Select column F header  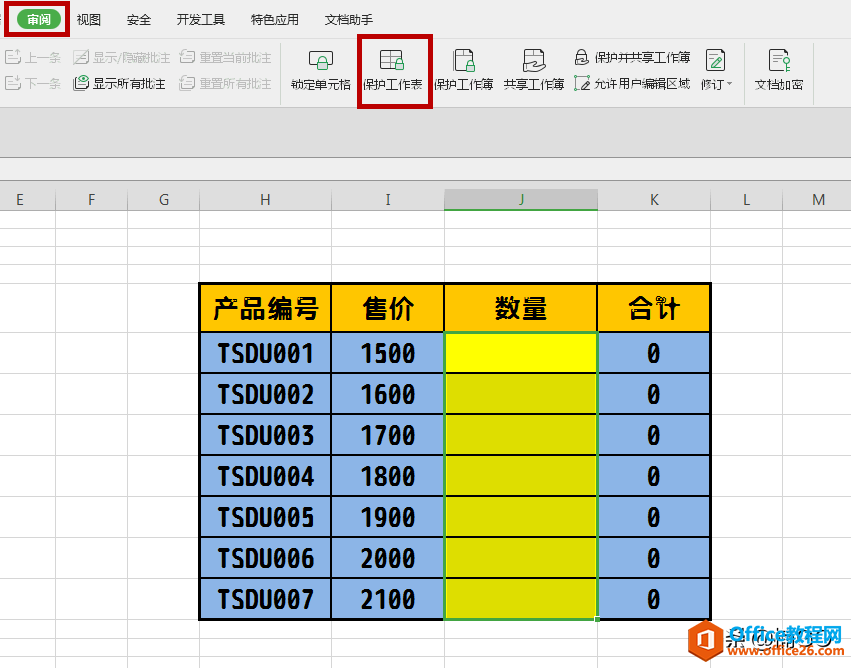tap(91, 200)
